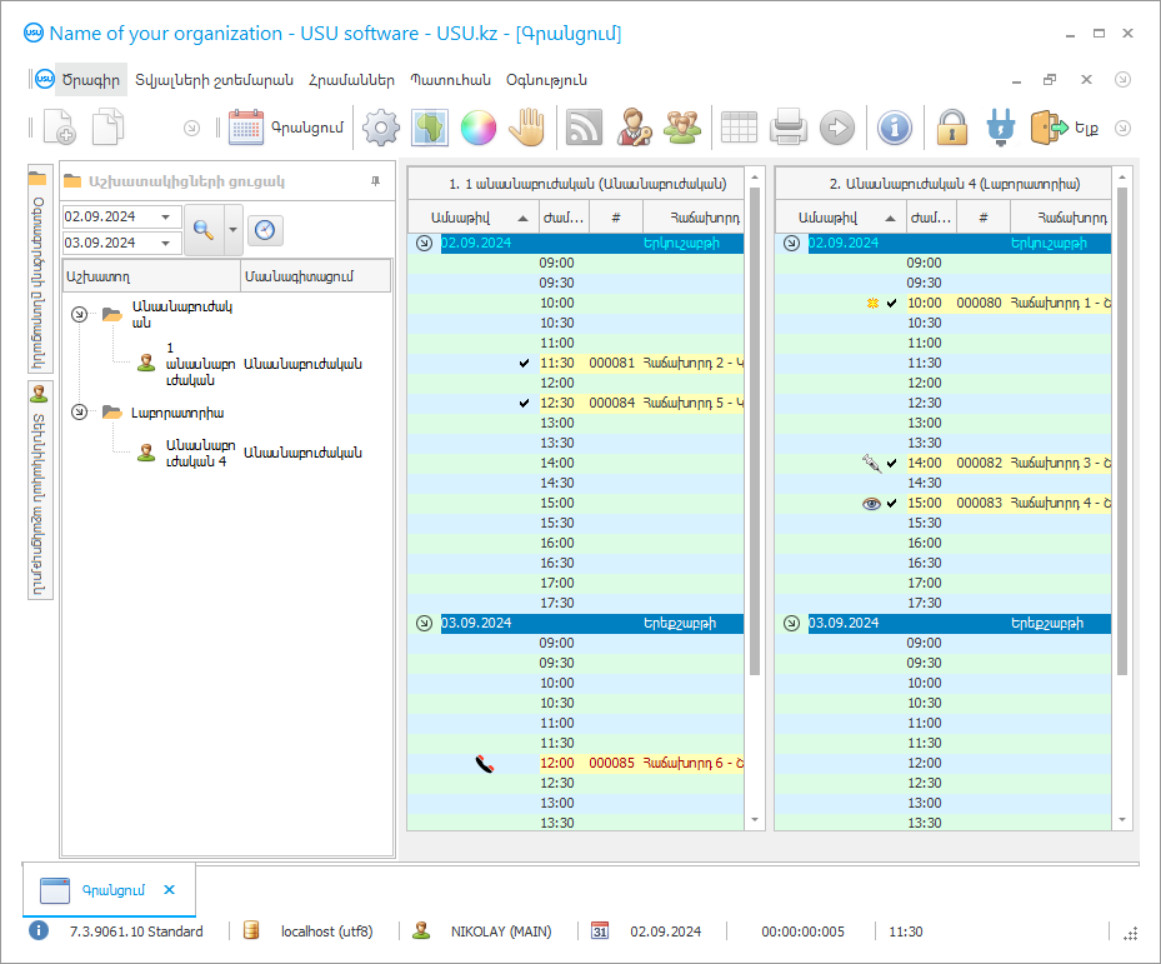Open the 02.09.2024 start date dropdown
The height and width of the screenshot is (964, 1161).
tap(165, 217)
